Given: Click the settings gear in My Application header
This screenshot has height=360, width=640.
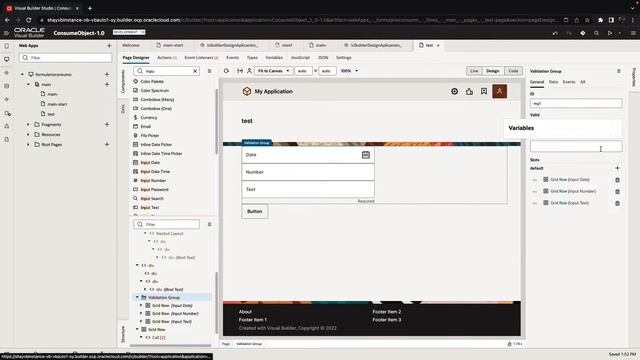Looking at the screenshot, I should 454,91.
